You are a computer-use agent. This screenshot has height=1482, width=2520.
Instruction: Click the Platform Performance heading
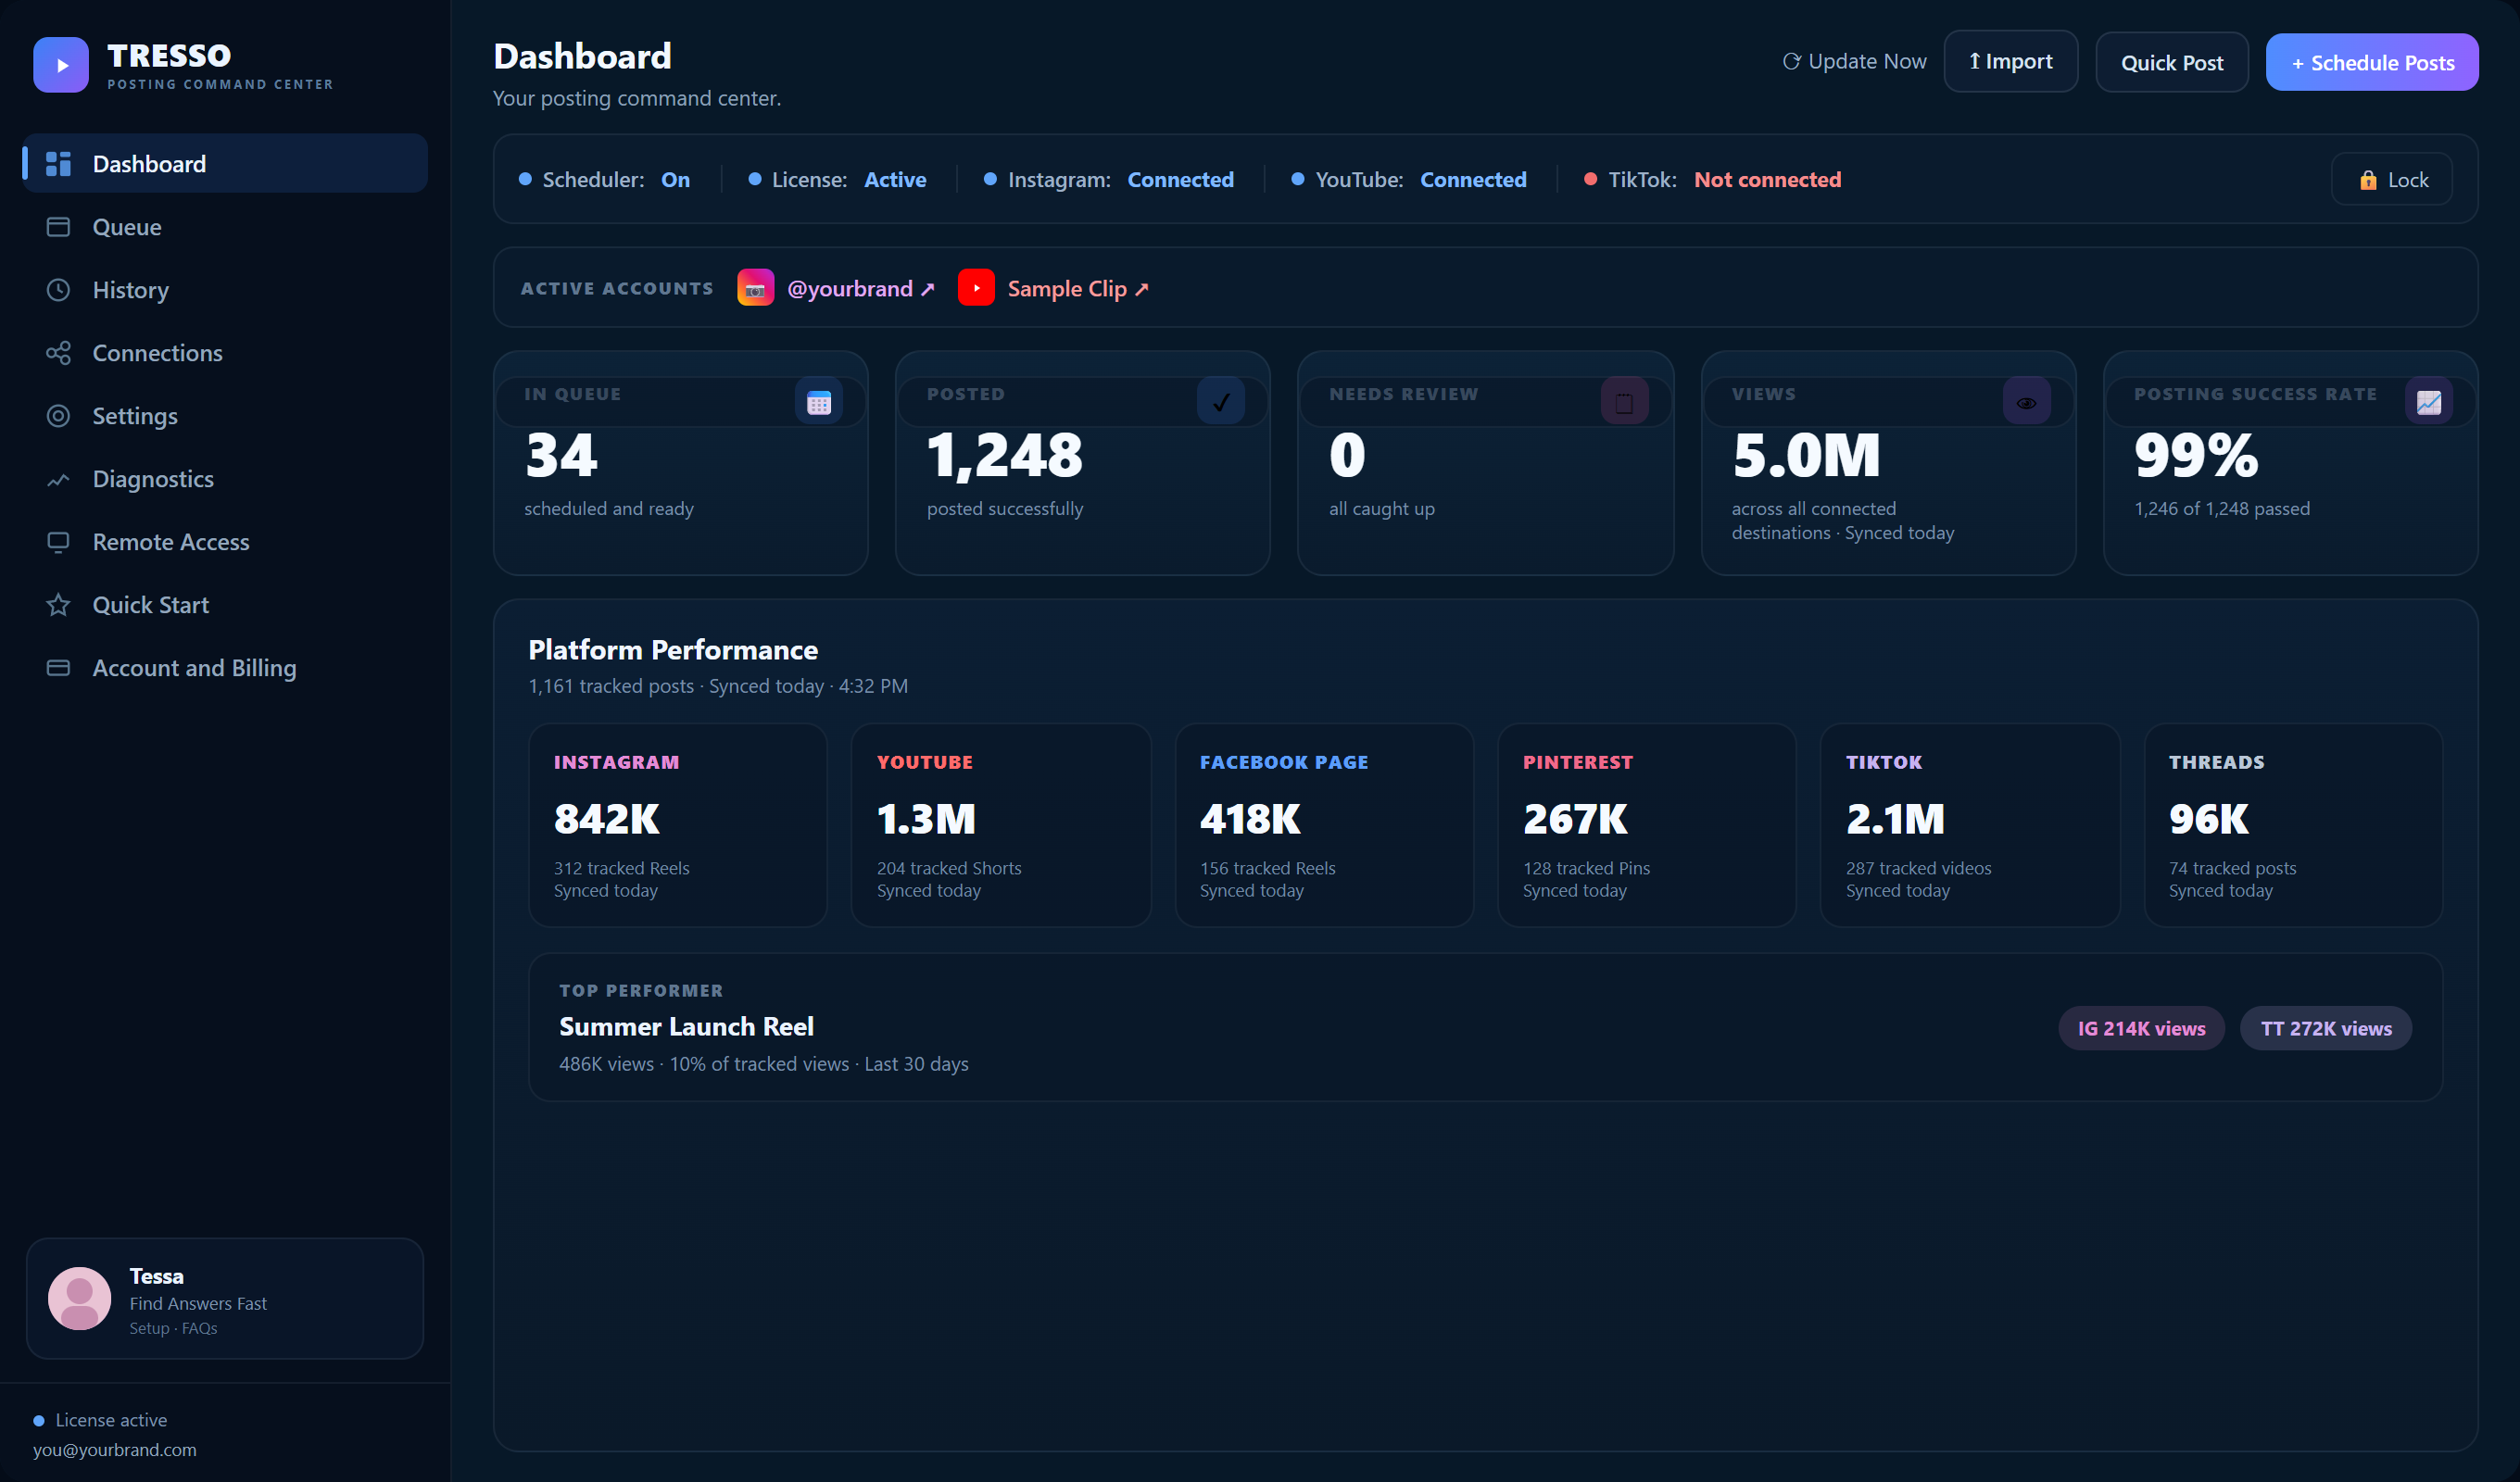pos(673,650)
